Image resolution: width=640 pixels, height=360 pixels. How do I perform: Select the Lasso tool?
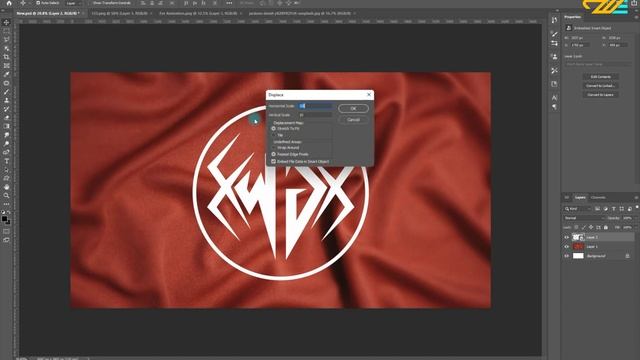point(6,40)
